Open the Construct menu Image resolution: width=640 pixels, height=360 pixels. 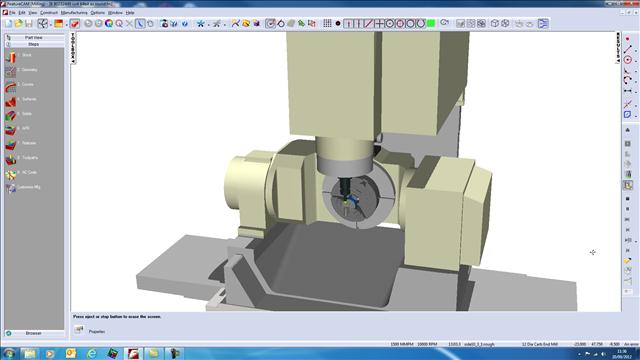pyautogui.click(x=49, y=13)
